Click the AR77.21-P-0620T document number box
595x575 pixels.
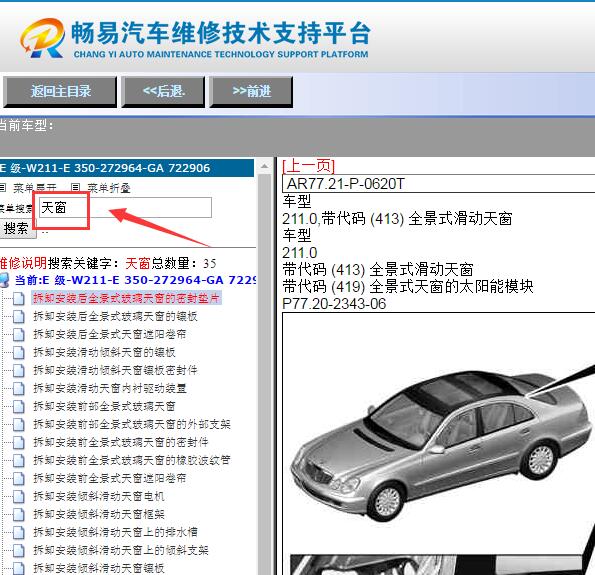point(438,184)
